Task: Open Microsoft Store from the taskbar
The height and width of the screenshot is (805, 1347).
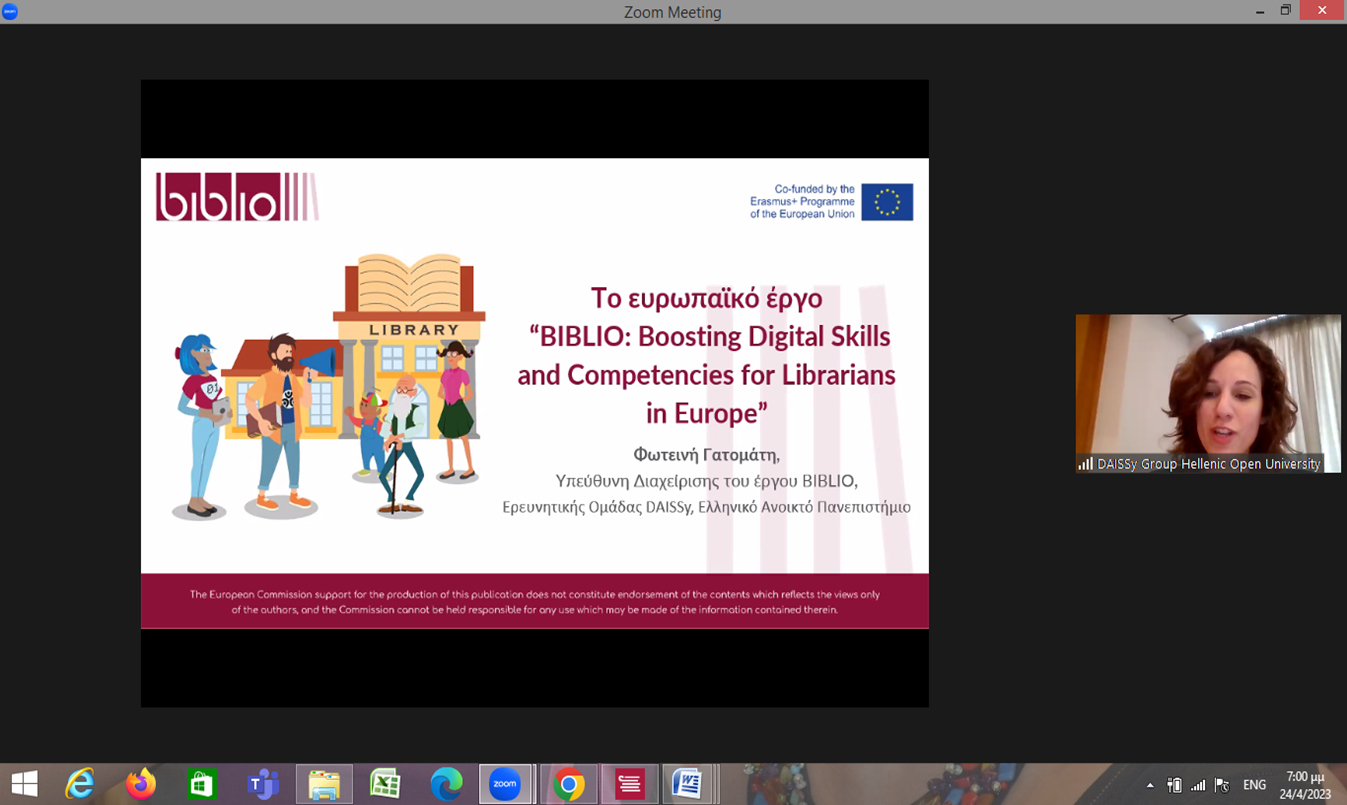Action: click(202, 784)
